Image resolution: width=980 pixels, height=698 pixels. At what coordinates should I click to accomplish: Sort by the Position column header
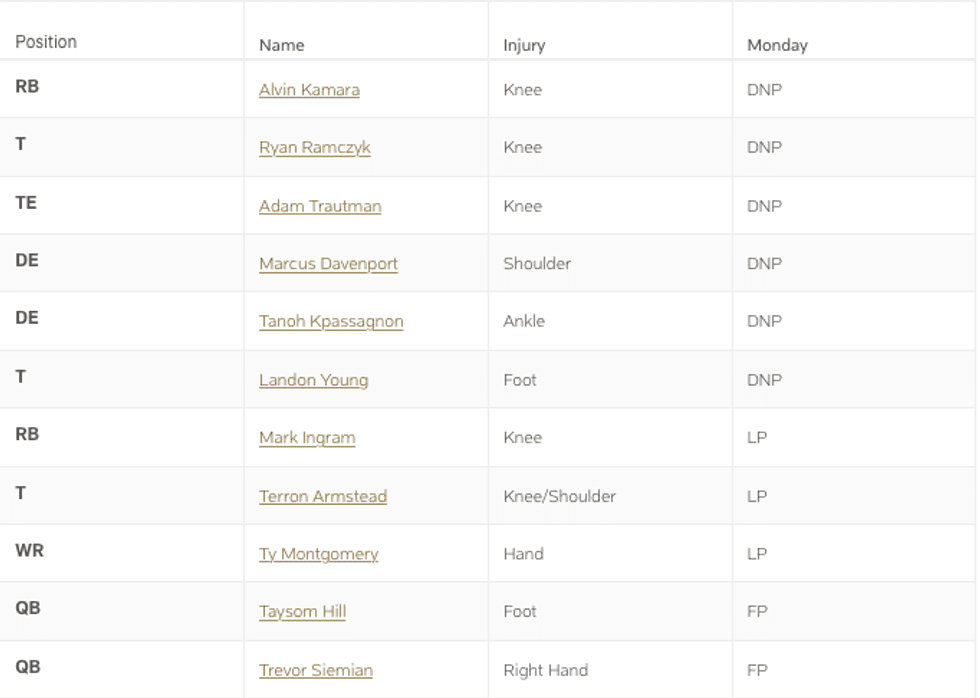pos(46,41)
